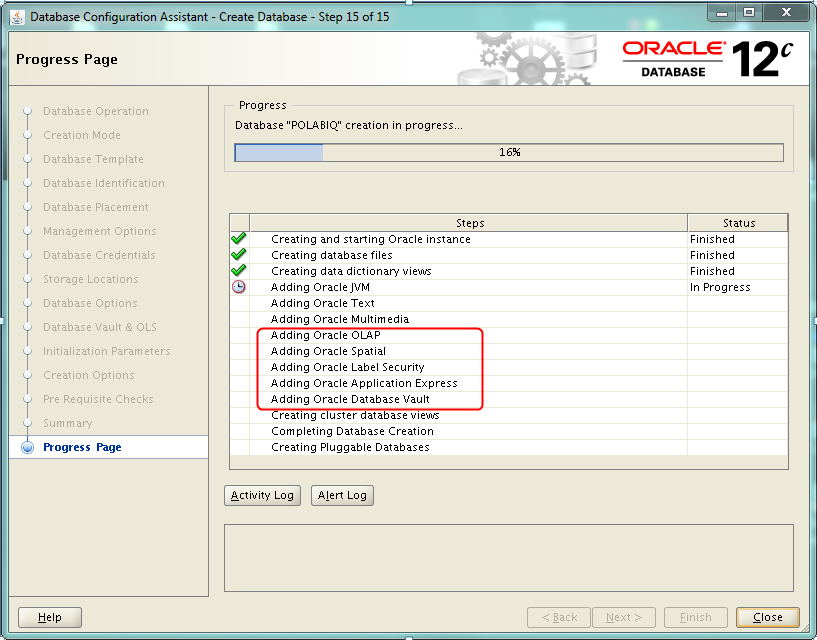This screenshot has height=640, width=817.
Task: Maximize the Database Configuration Assistant window
Action: [x=749, y=13]
